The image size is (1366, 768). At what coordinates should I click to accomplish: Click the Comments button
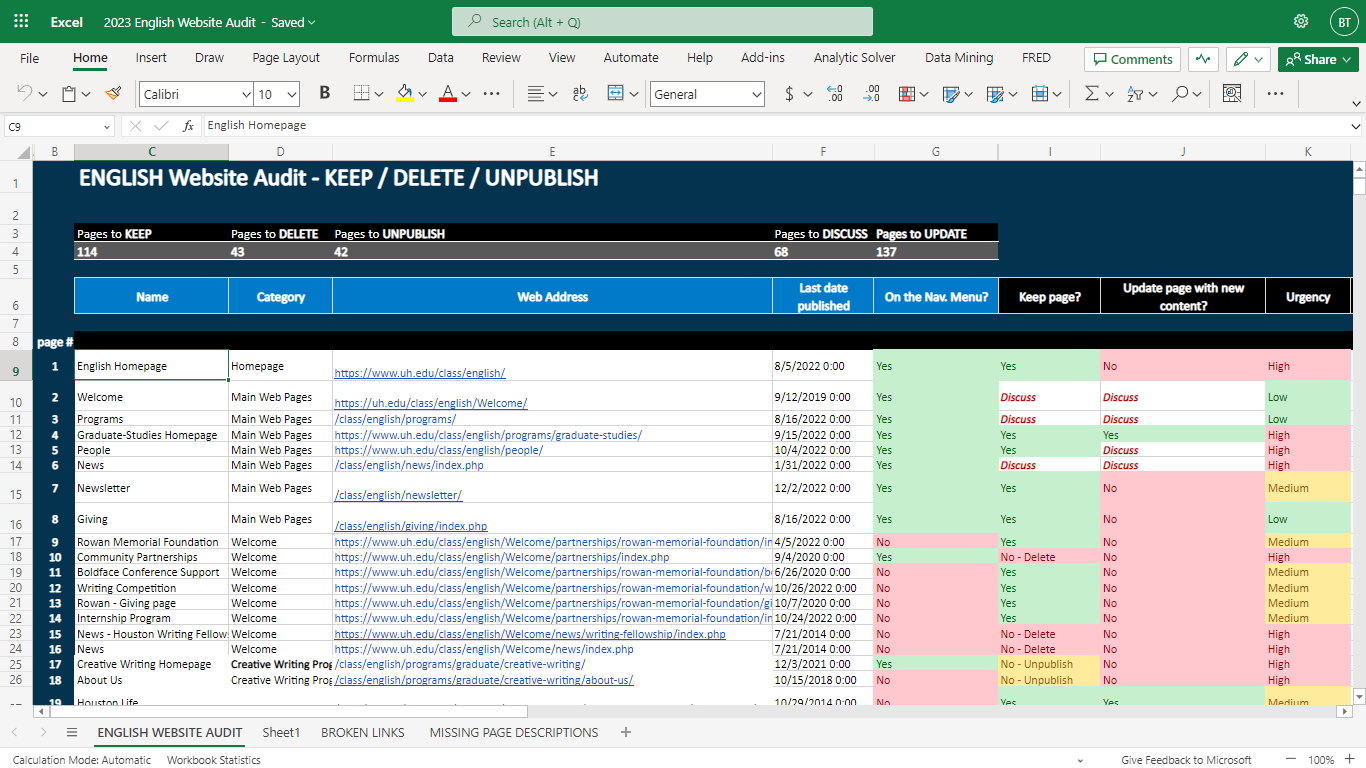[1132, 59]
